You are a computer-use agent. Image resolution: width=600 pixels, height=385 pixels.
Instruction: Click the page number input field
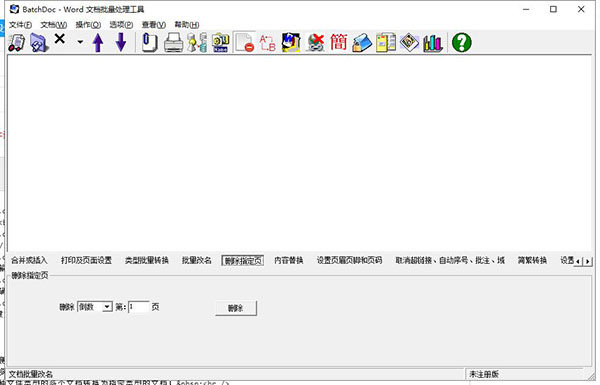coord(139,307)
